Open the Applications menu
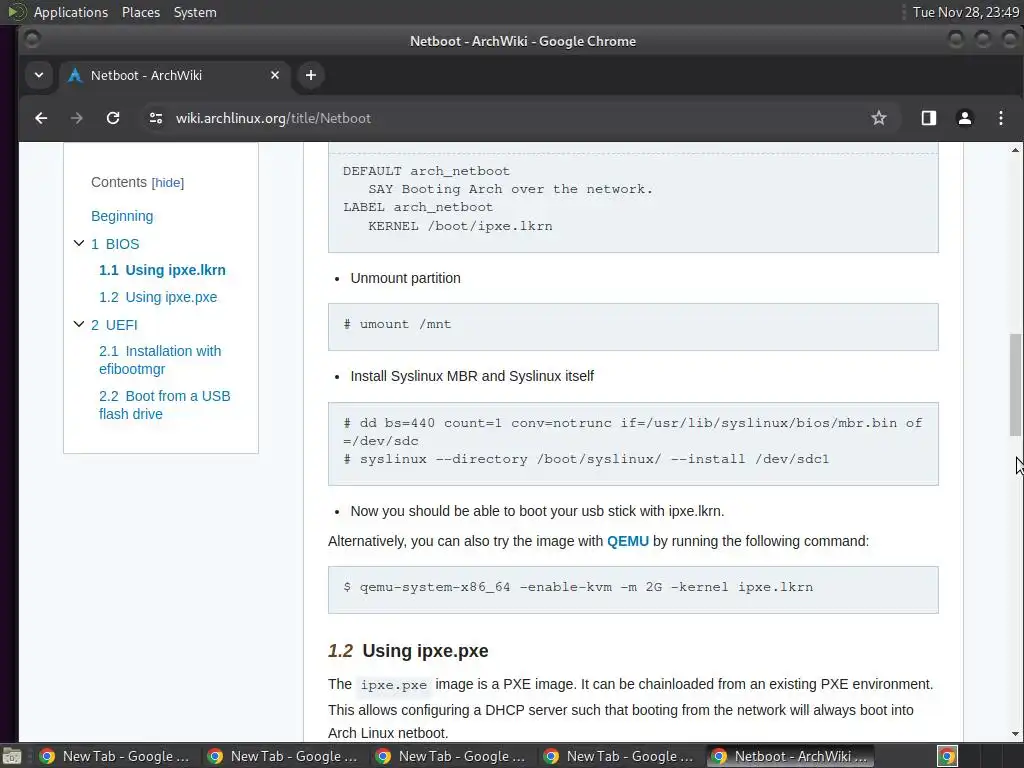 pyautogui.click(x=71, y=12)
